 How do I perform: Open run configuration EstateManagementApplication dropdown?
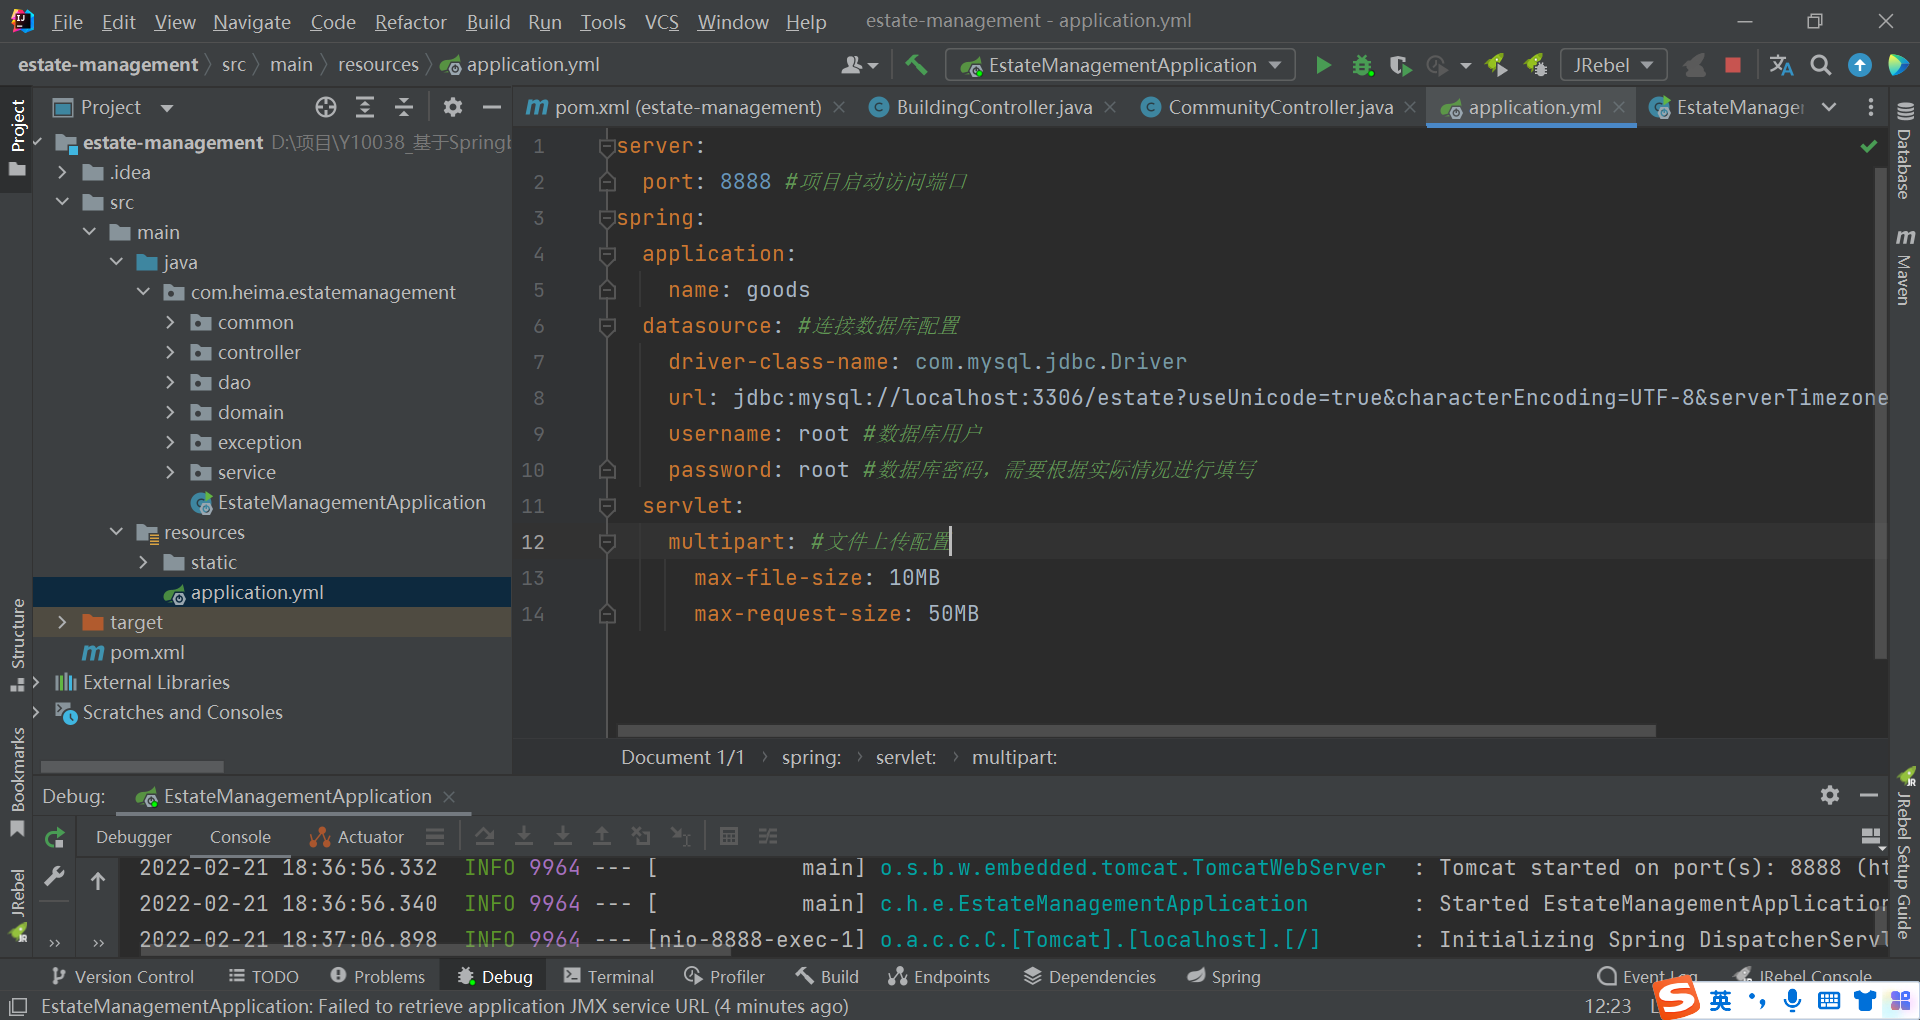[x=1119, y=65]
